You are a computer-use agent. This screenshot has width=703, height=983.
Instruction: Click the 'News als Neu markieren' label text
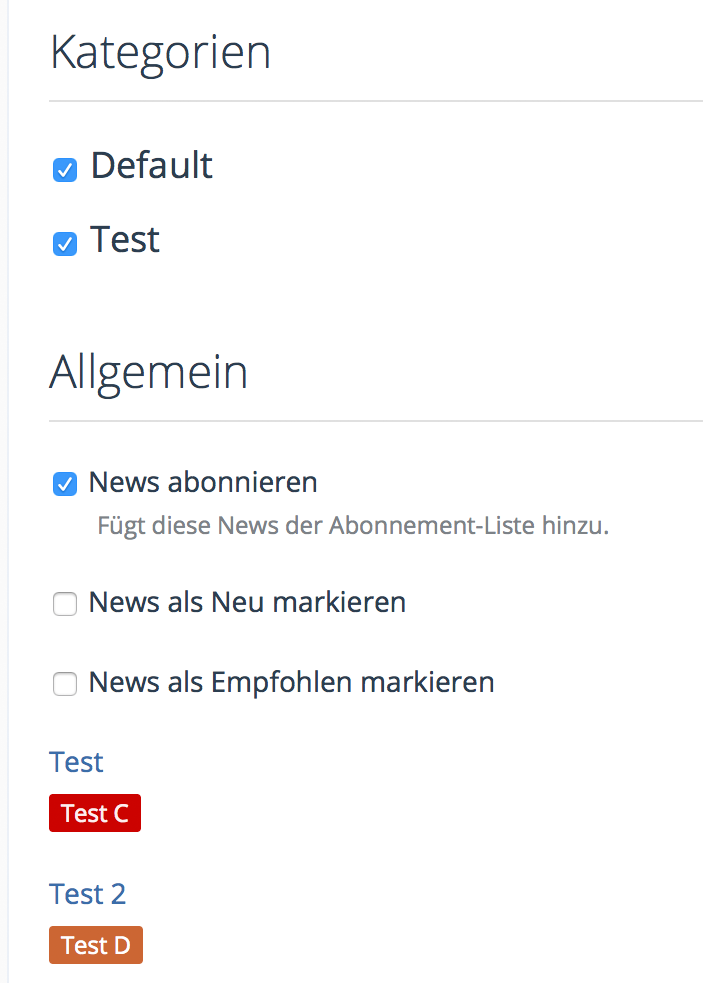tap(247, 602)
